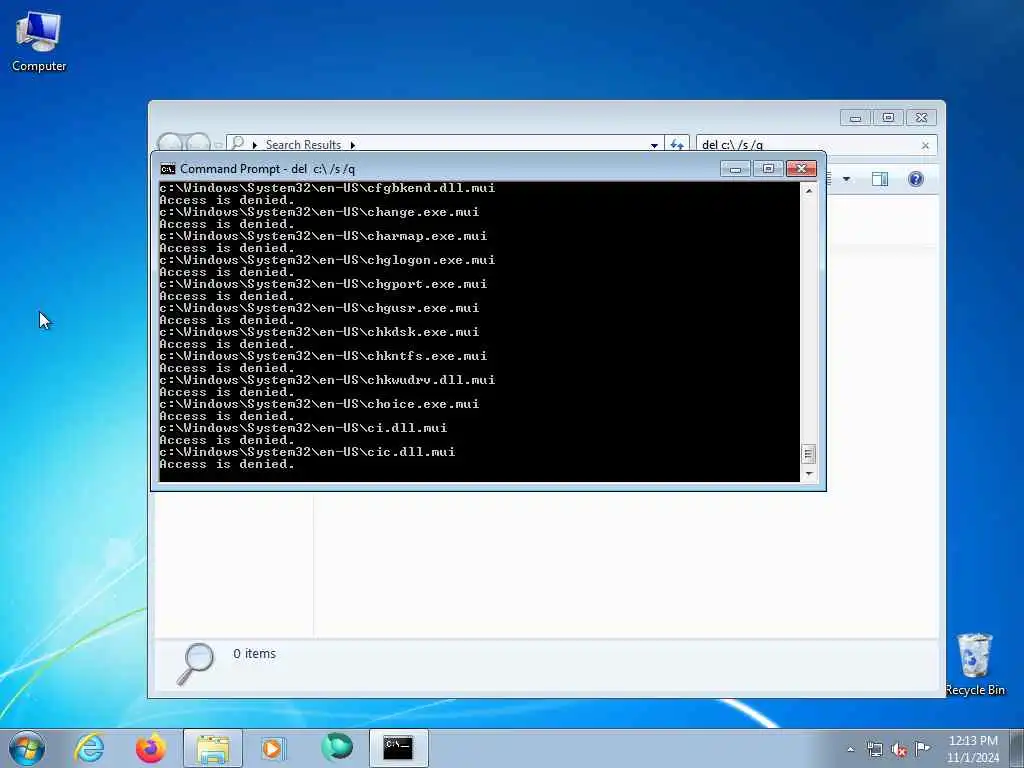Click the magnifier icon in details pane
1024x768 pixels.
click(x=195, y=664)
